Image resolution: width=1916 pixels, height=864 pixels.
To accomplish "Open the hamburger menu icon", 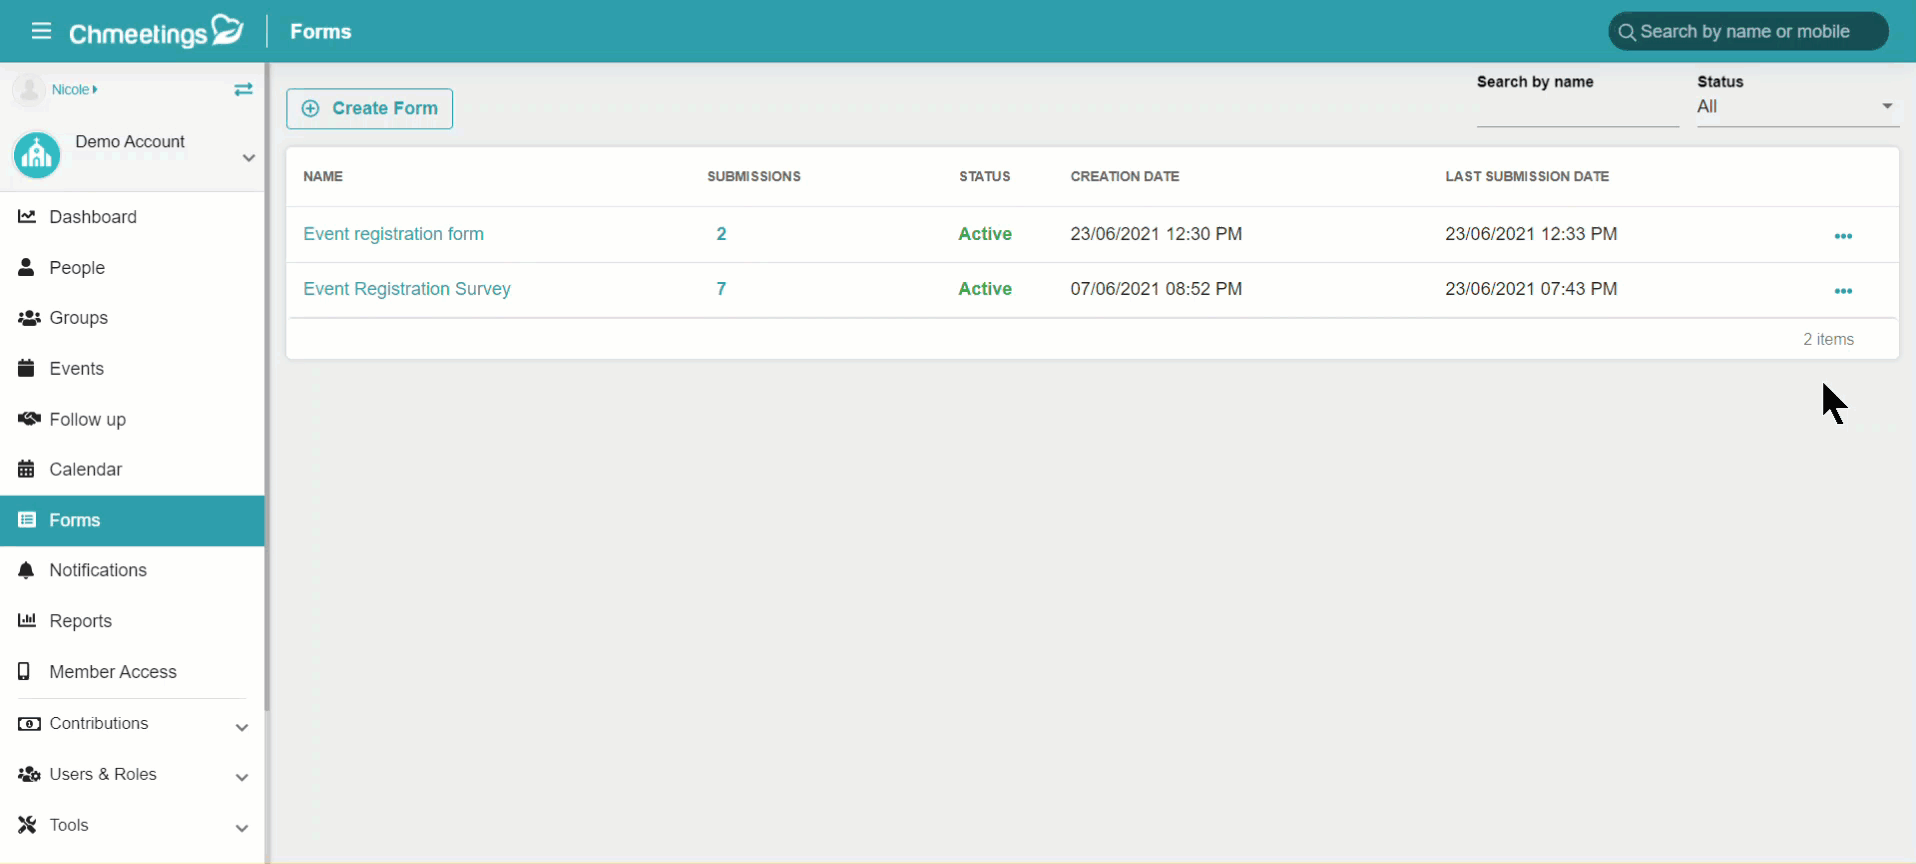I will [41, 31].
